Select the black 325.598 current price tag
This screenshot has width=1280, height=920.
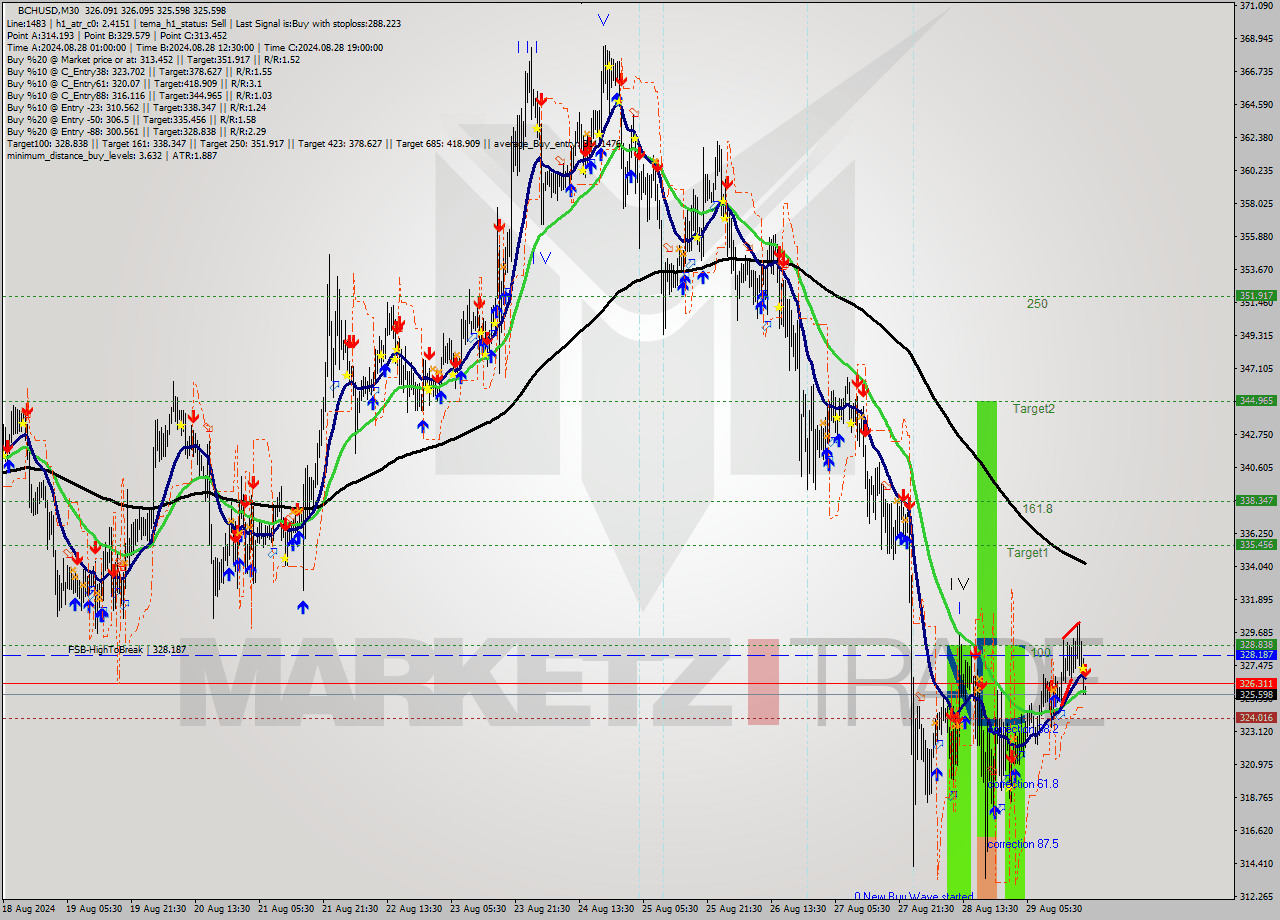pos(1256,695)
